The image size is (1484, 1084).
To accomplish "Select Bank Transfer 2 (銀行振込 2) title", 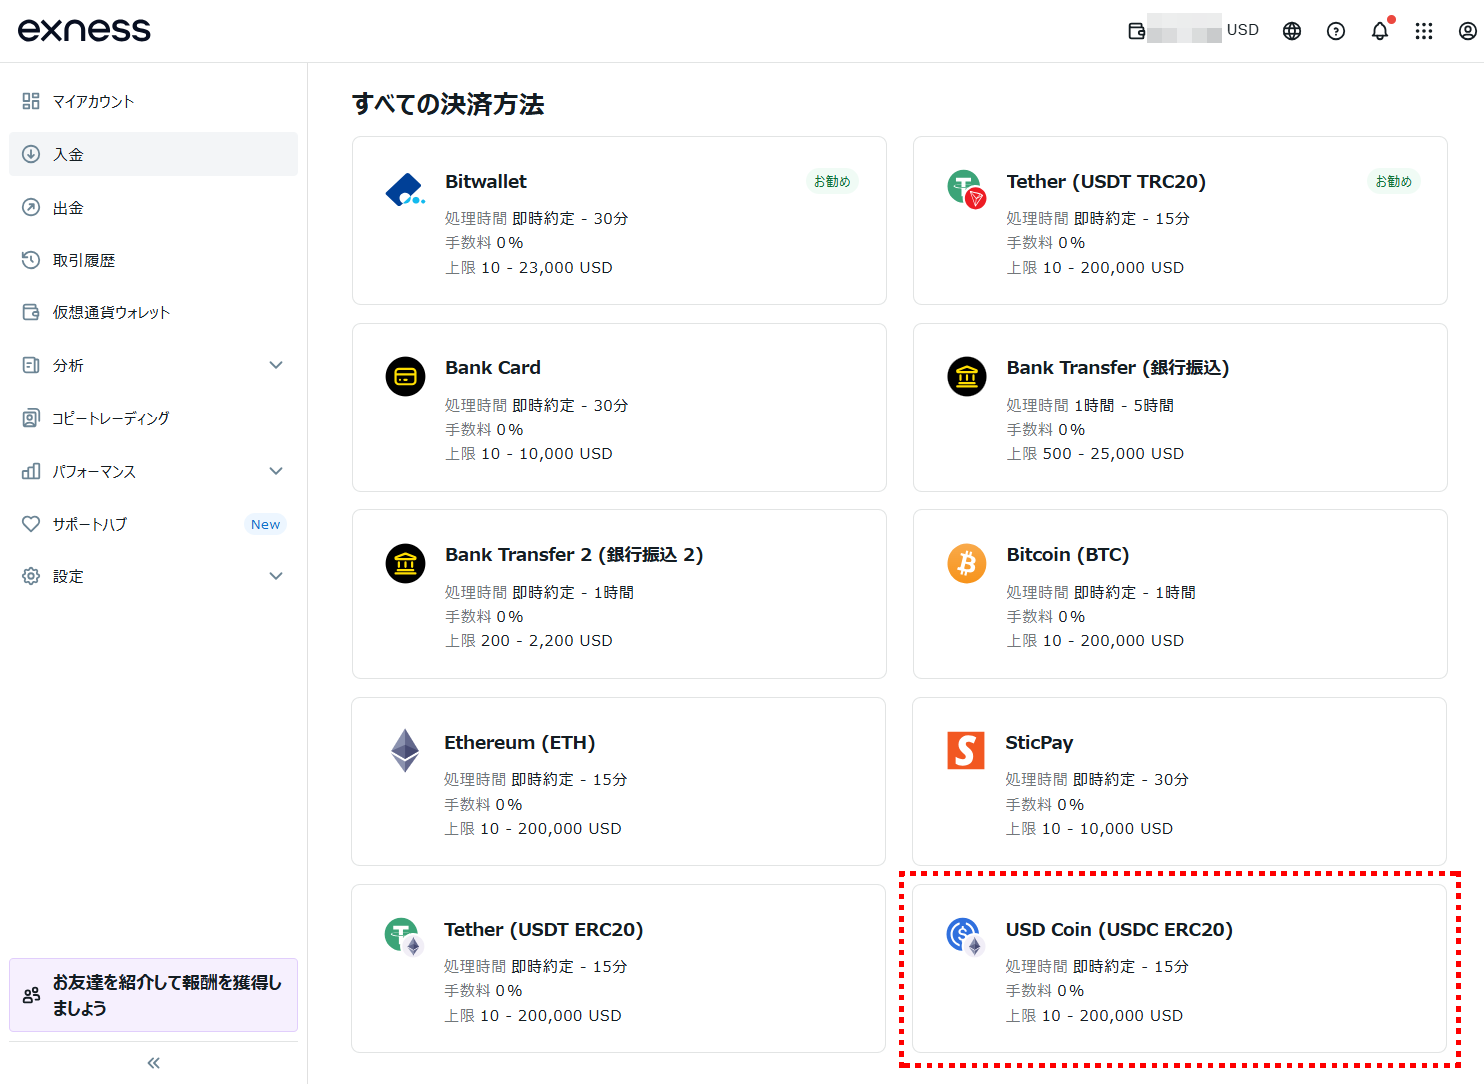I will [574, 554].
